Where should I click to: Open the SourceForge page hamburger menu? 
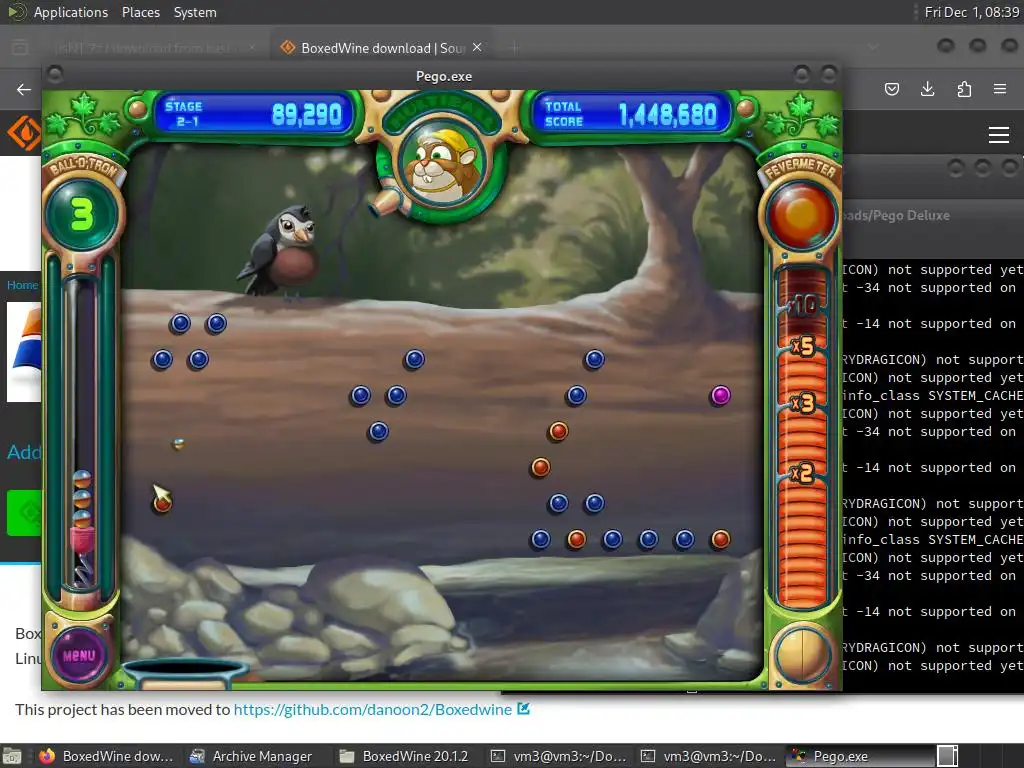999,135
